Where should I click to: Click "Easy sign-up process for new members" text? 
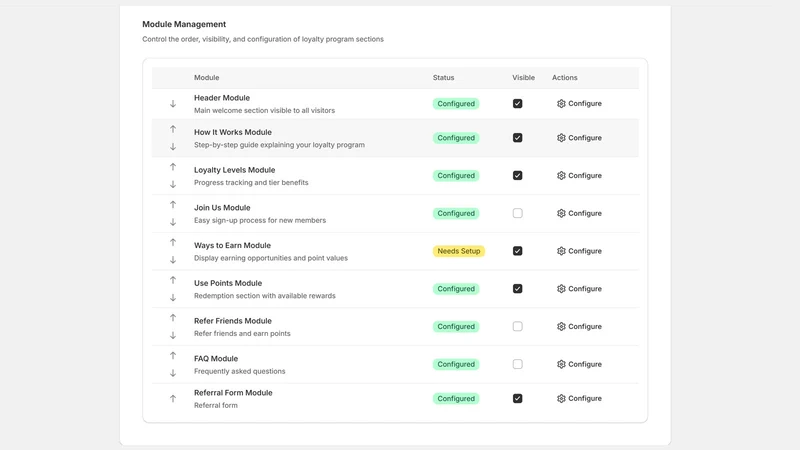click(260, 220)
